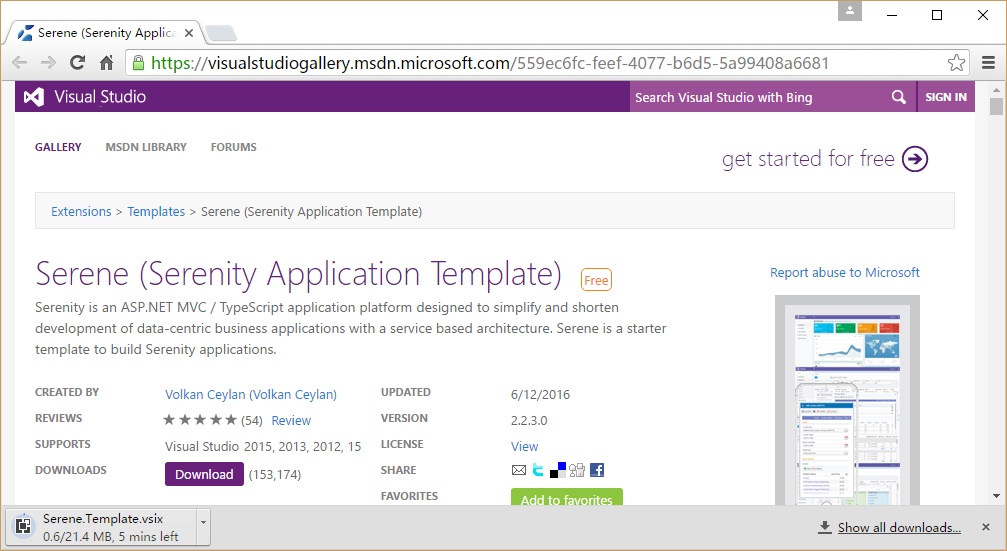1007x551 pixels.
Task: Click the Chrome user profile icon
Action: coord(850,11)
